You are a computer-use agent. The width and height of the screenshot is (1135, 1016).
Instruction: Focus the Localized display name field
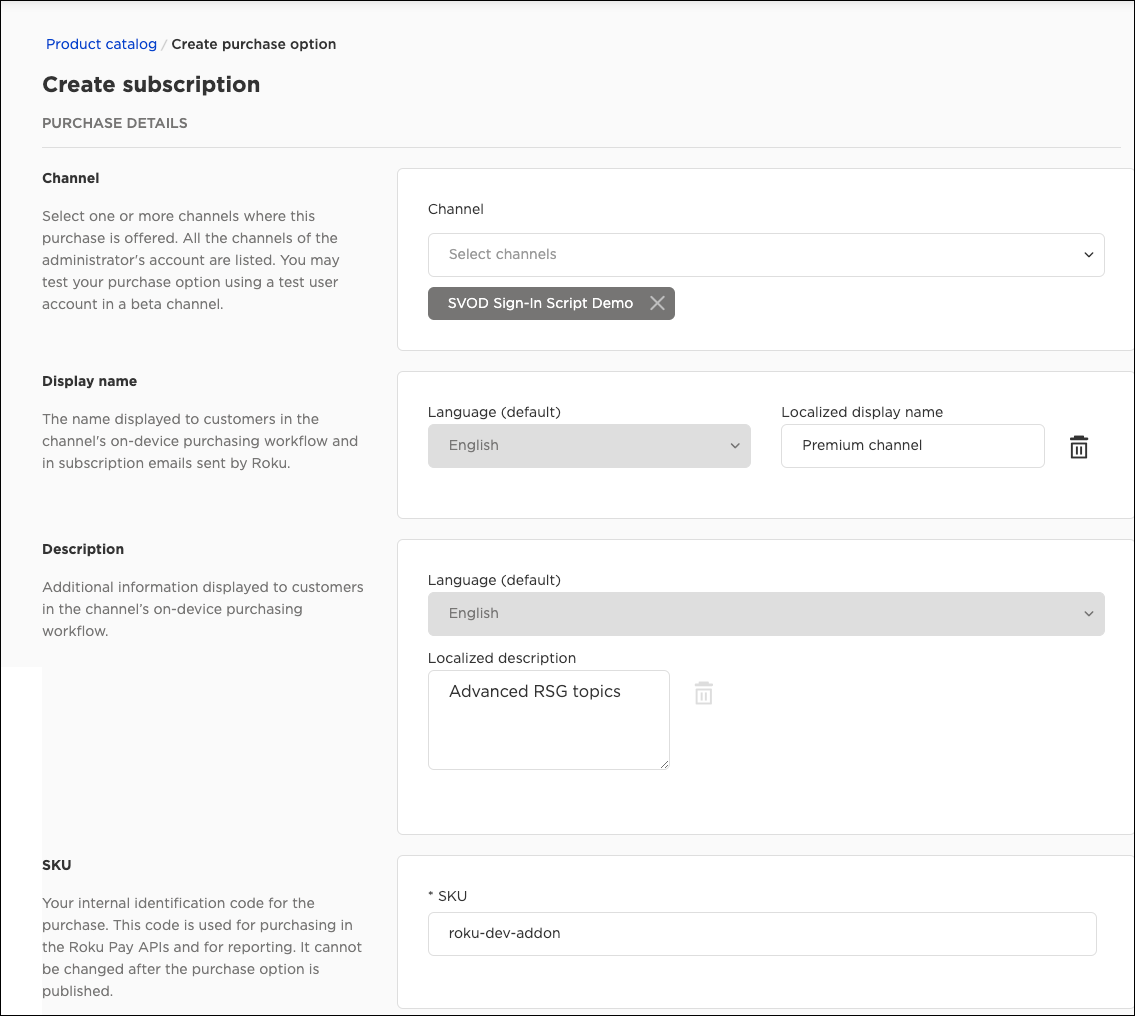[x=912, y=446]
